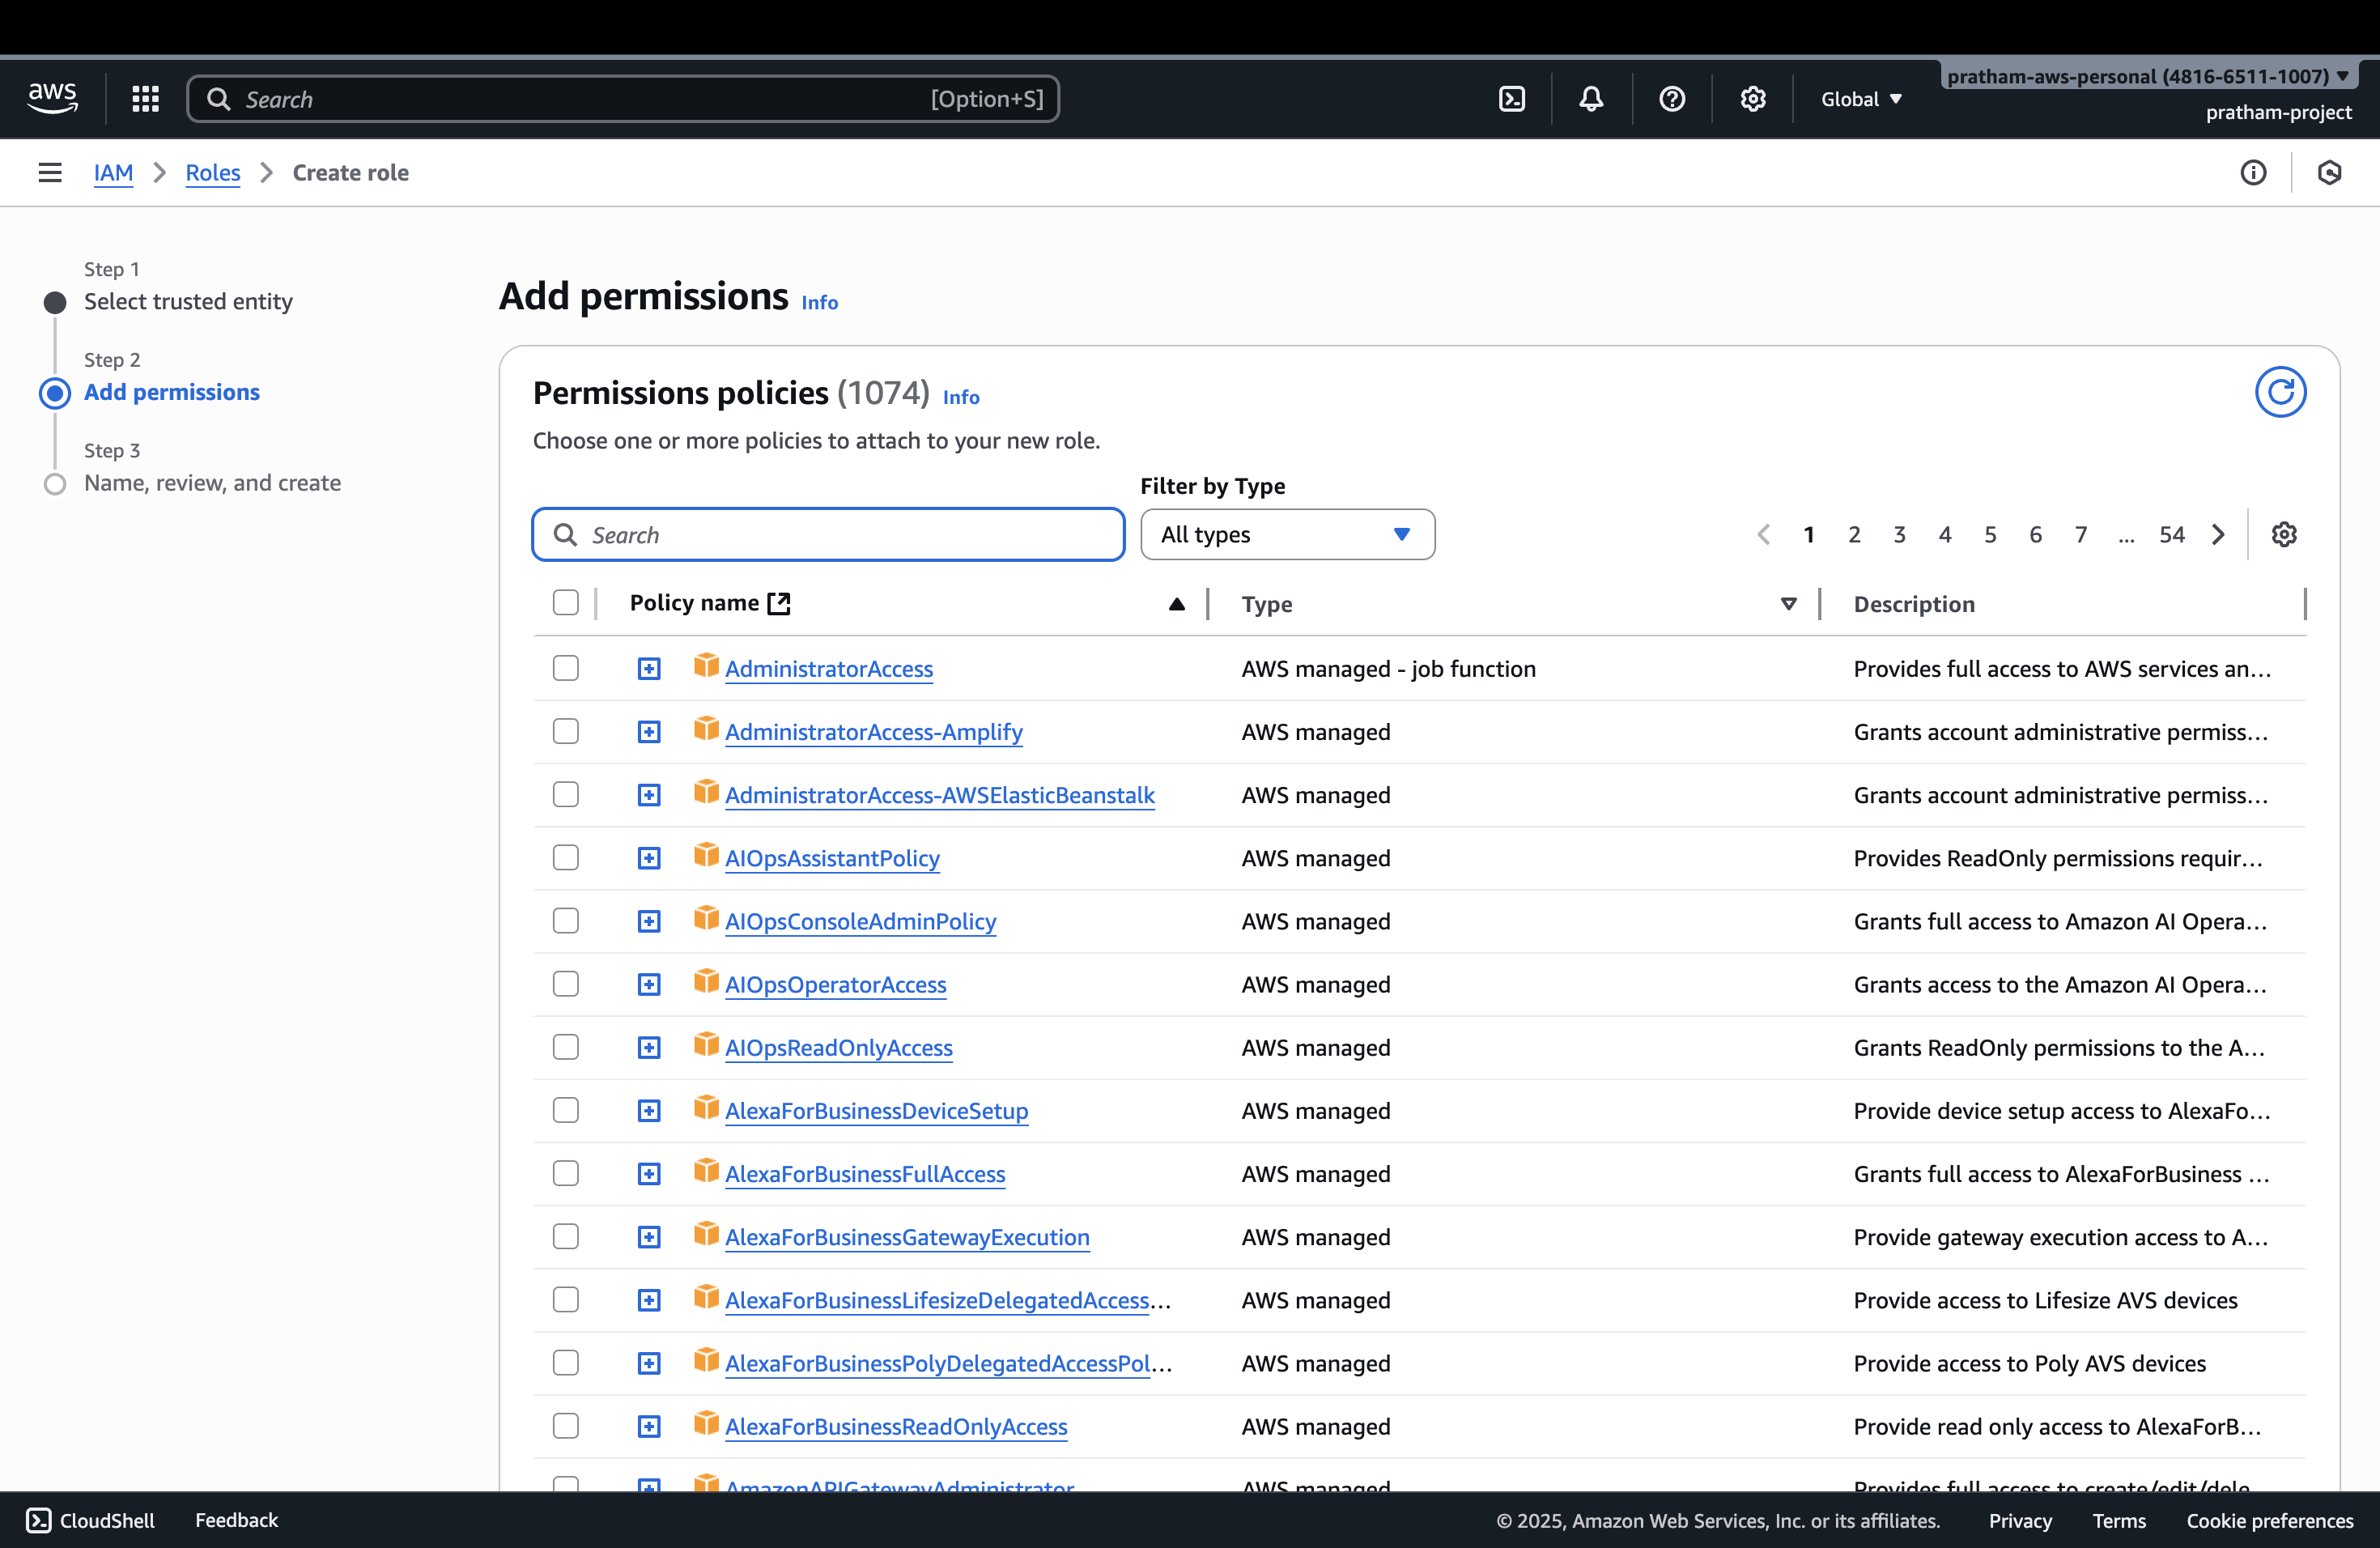This screenshot has width=2380, height=1548.
Task: Open the Roles breadcrumb link
Action: (213, 172)
